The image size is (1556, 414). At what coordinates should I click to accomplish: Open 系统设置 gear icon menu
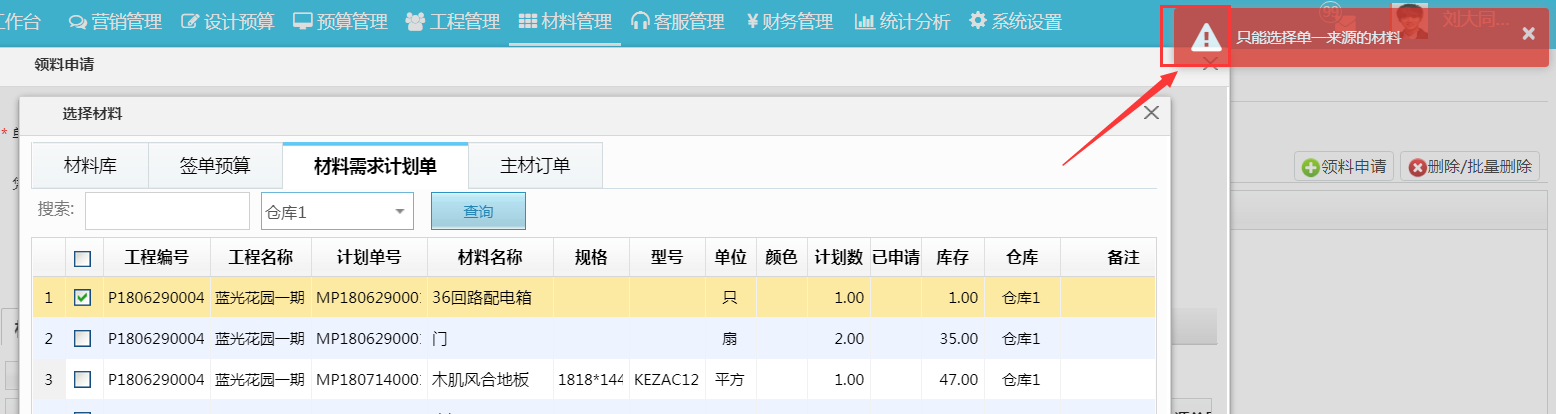coord(1015,22)
